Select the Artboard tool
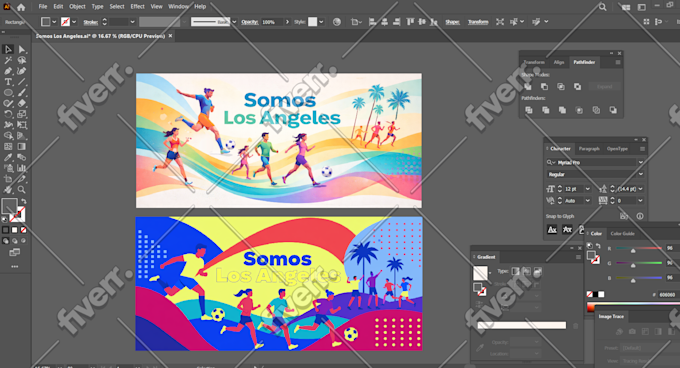 pos(8,179)
